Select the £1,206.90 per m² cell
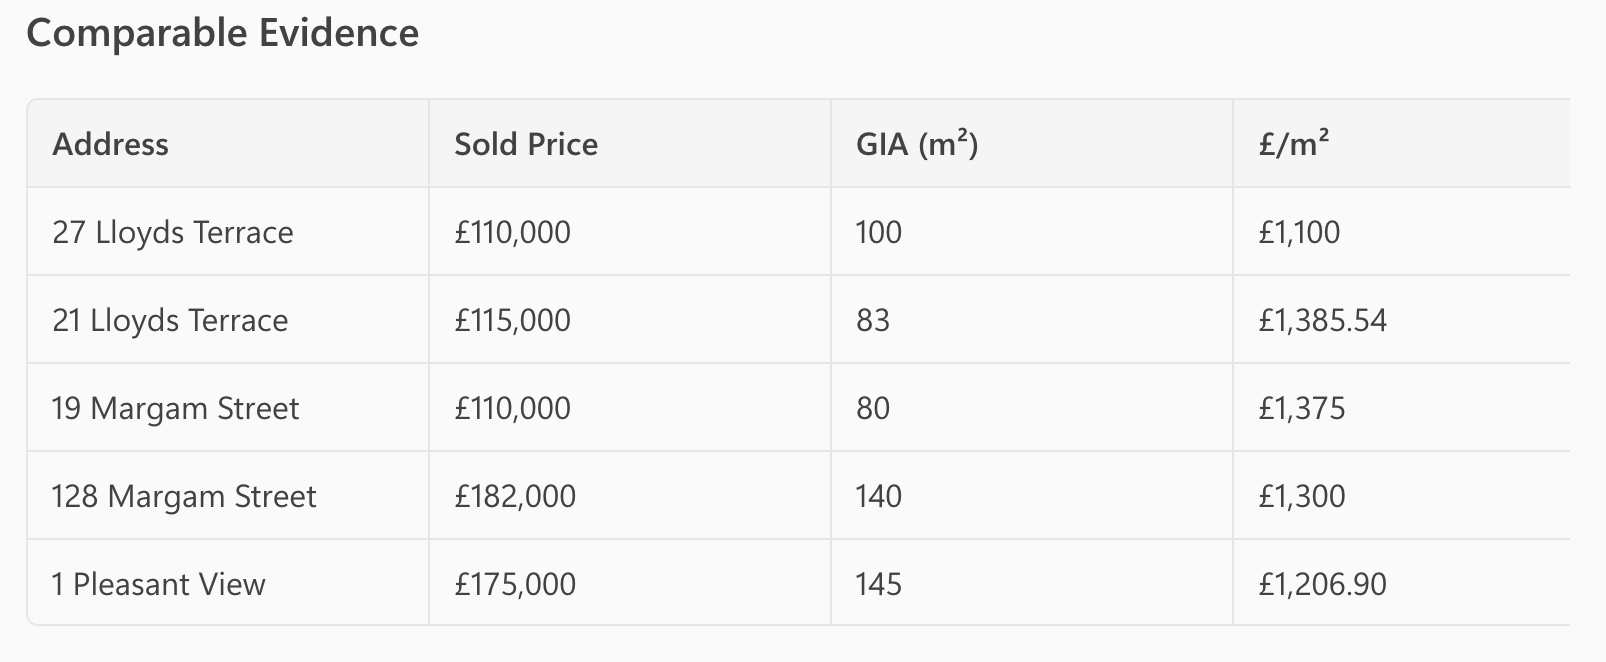The image size is (1606, 662). [x=1323, y=584]
